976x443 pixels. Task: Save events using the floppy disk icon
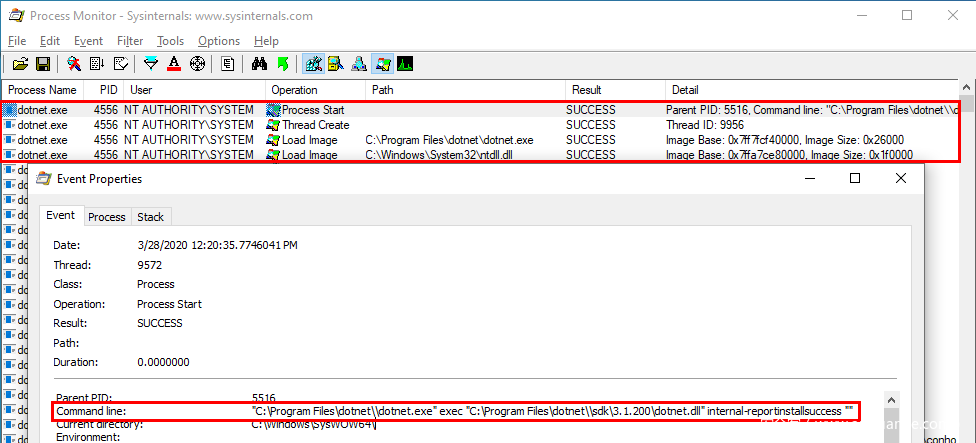click(x=43, y=64)
